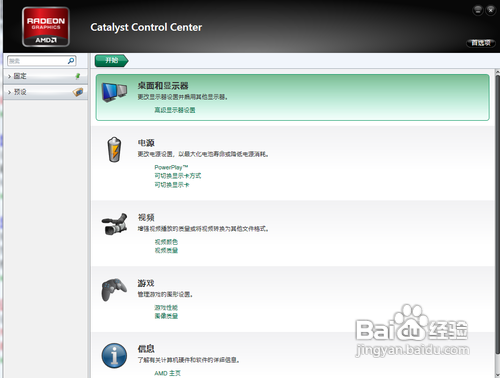Open 游戏性能 link
This screenshot has width=500, height=378.
(166, 307)
